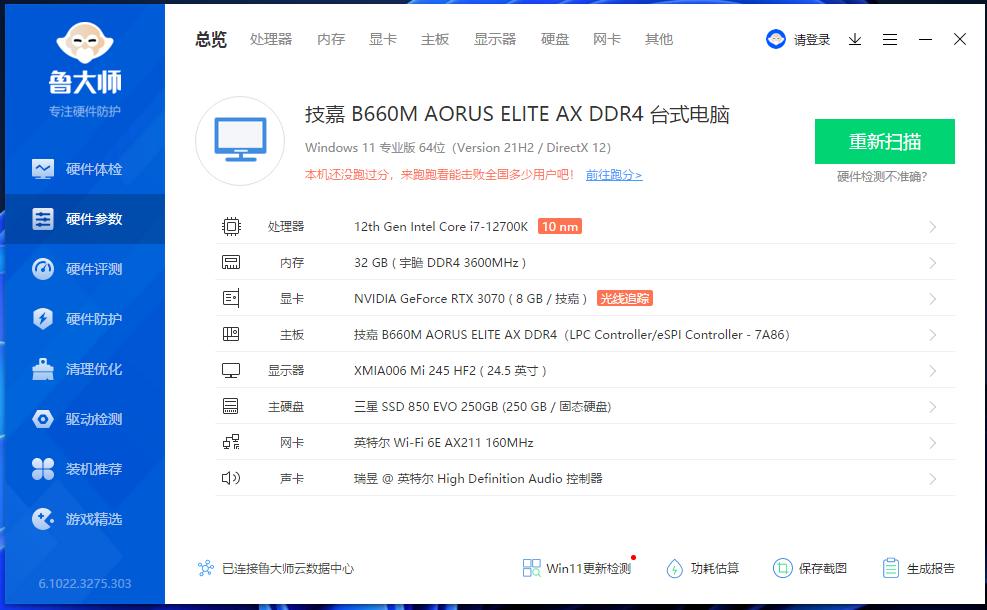Image resolution: width=987 pixels, height=610 pixels.
Task: Click 硬件检测不准确? feedback link
Action: 882,177
